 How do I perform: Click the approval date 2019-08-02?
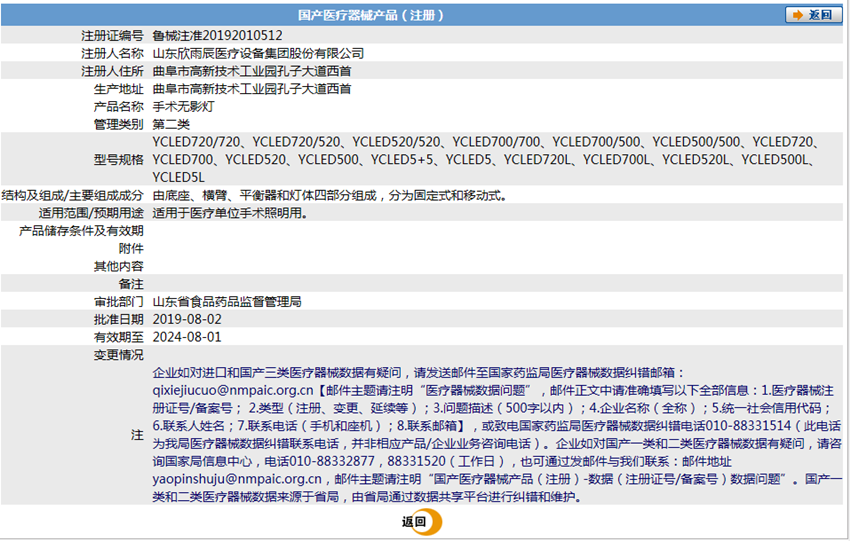[x=187, y=320]
